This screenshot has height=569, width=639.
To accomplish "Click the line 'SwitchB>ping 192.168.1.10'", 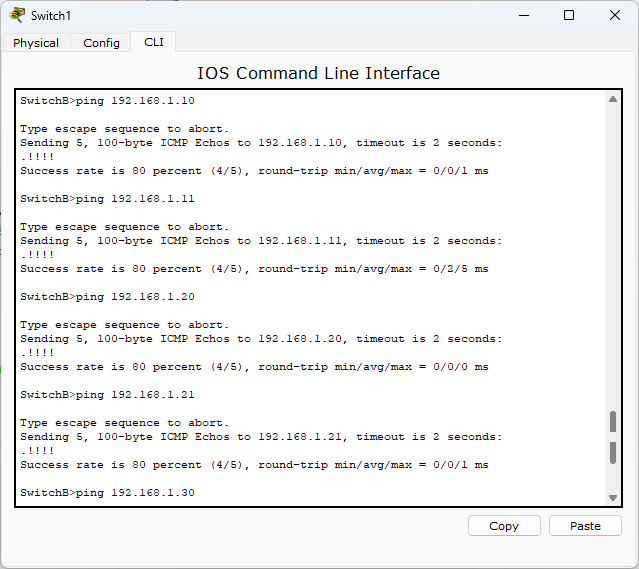I will [x=108, y=101].
